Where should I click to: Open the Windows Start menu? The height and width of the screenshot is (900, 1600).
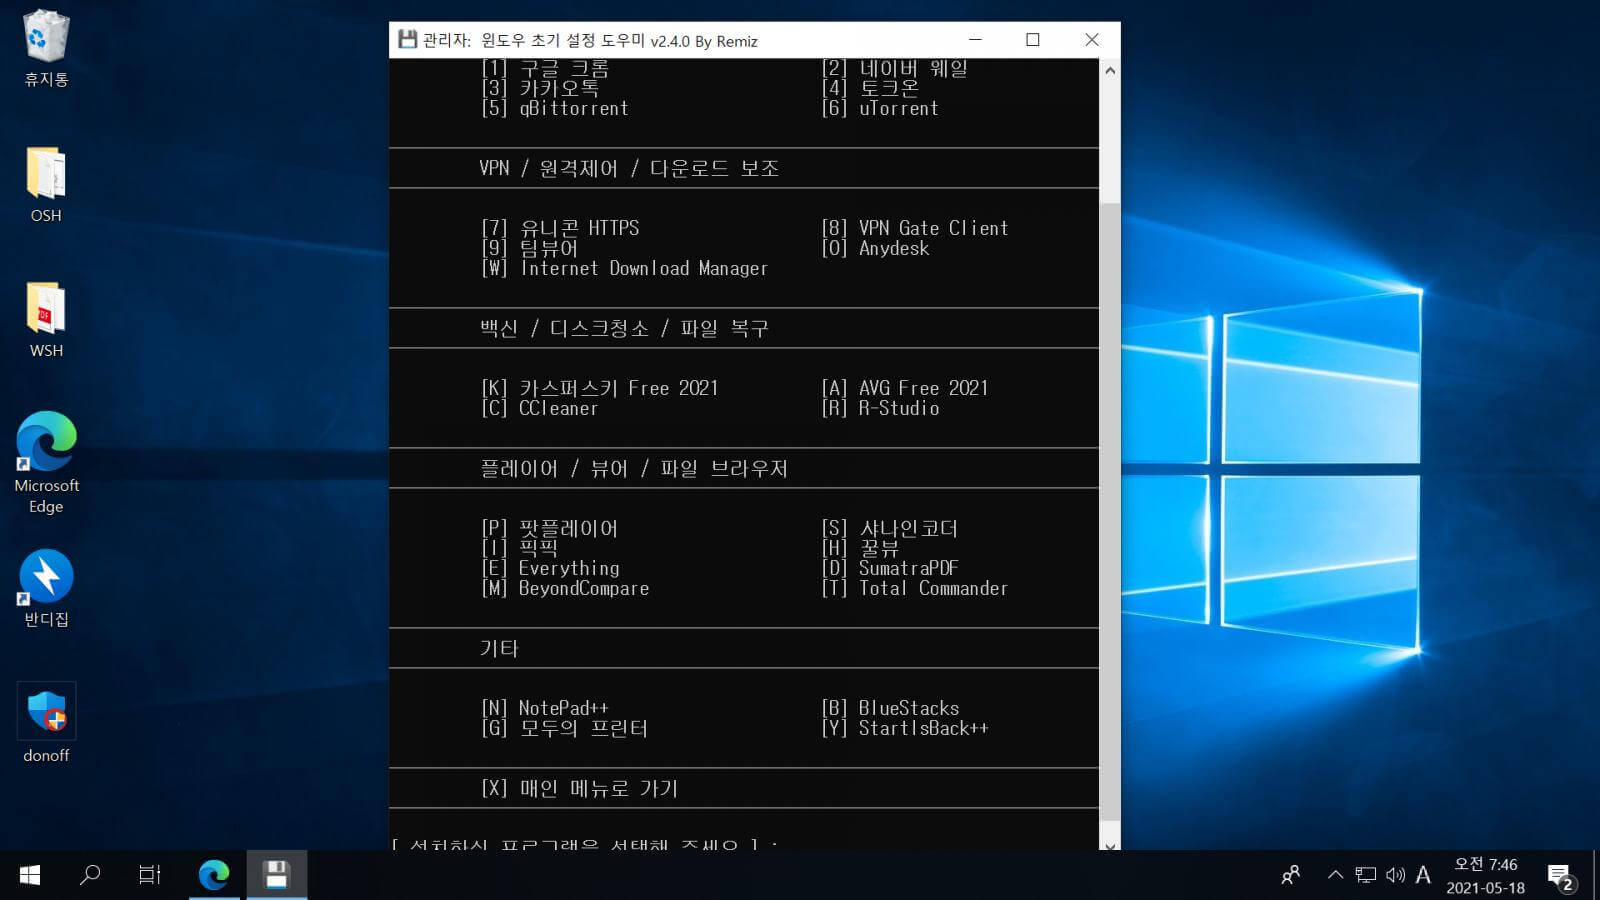(30, 875)
